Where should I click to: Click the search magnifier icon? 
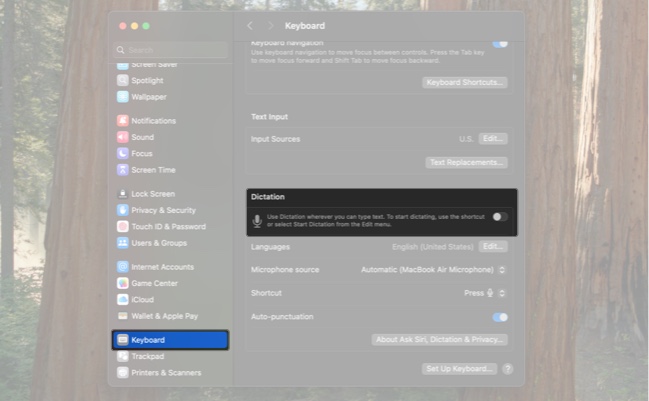120,50
